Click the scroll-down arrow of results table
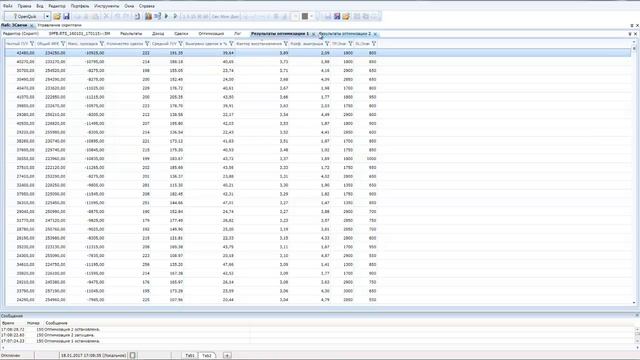This screenshot has height=360, width=640. (634, 303)
